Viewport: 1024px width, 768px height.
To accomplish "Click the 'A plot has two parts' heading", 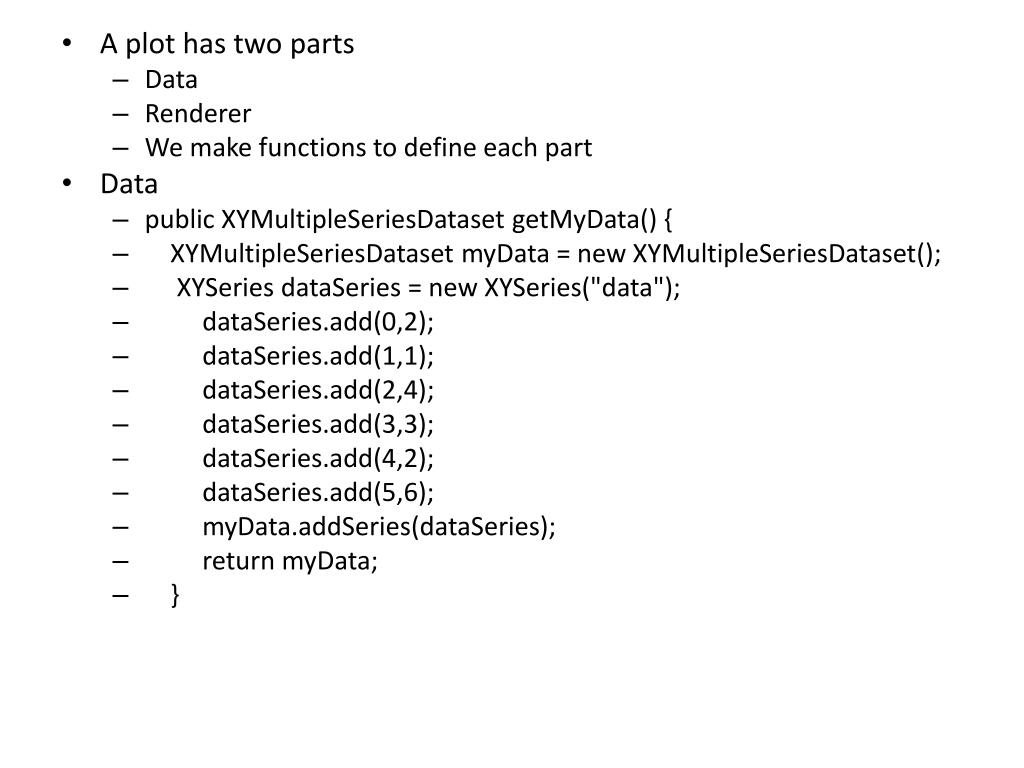I will pyautogui.click(x=227, y=44).
